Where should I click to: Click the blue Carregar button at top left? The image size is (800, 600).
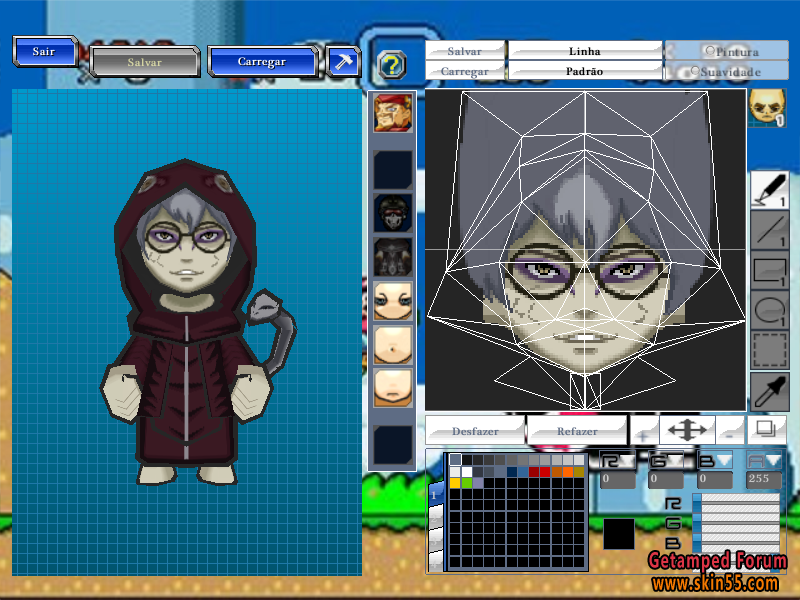point(263,62)
